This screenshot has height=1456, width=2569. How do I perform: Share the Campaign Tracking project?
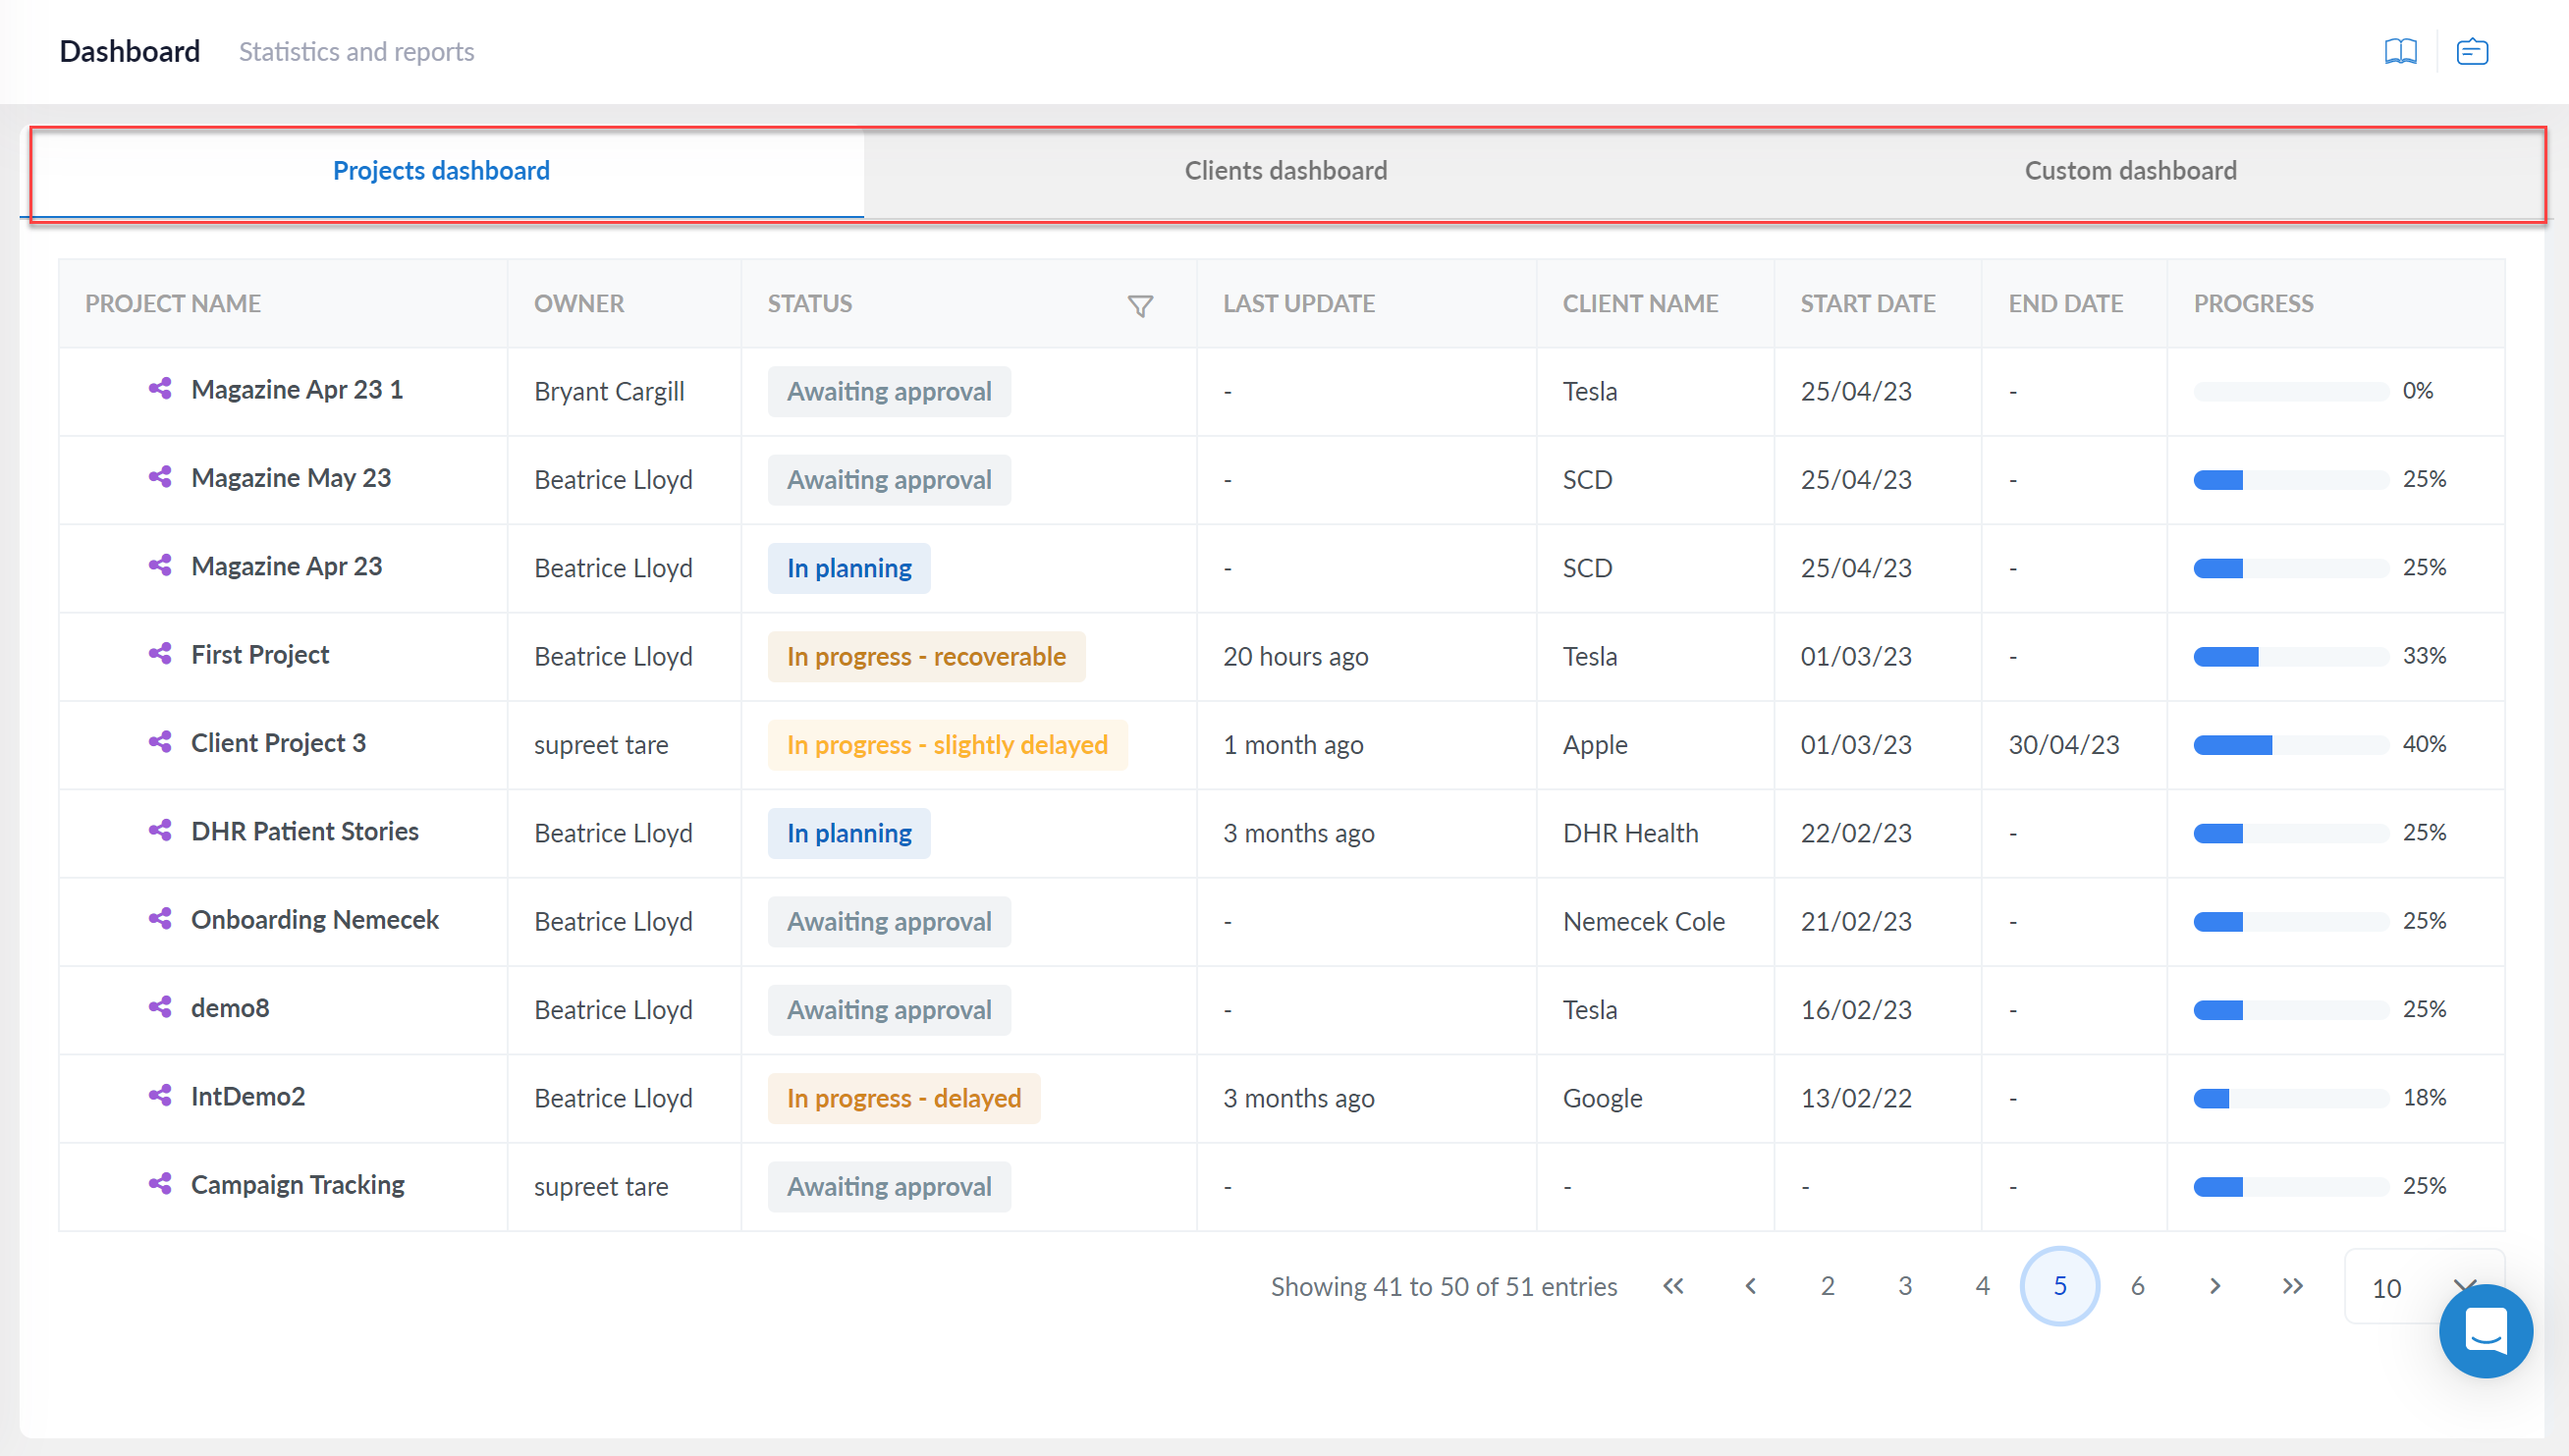160,1184
